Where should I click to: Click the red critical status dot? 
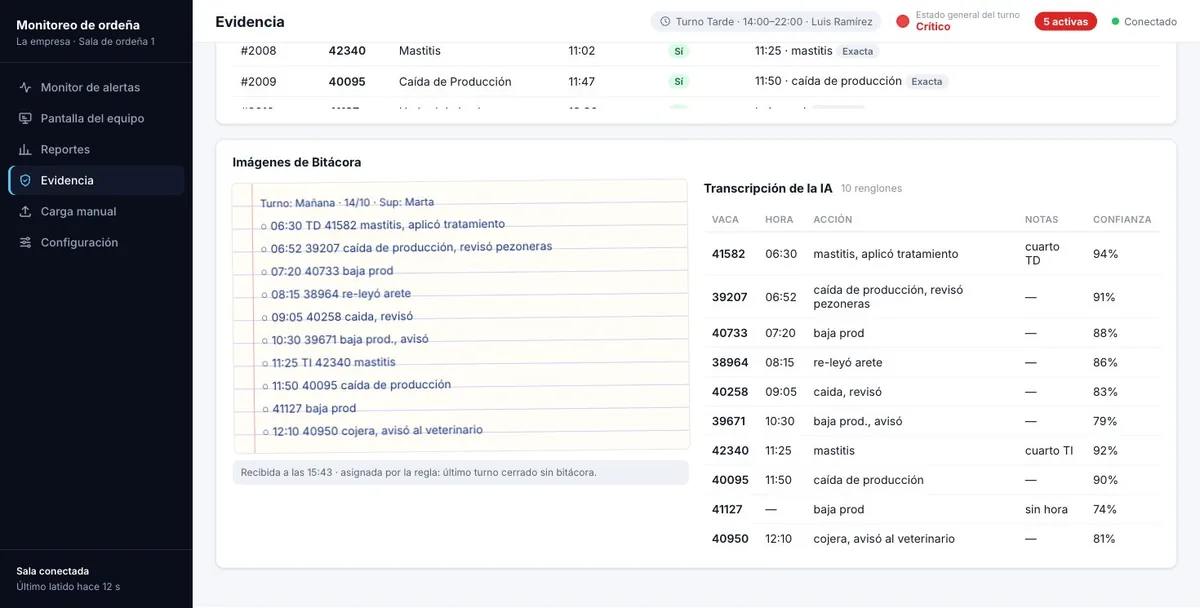[x=902, y=22]
